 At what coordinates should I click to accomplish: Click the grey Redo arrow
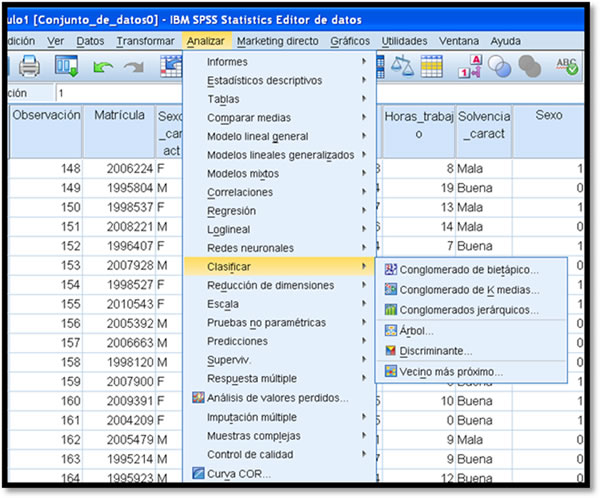[x=134, y=67]
